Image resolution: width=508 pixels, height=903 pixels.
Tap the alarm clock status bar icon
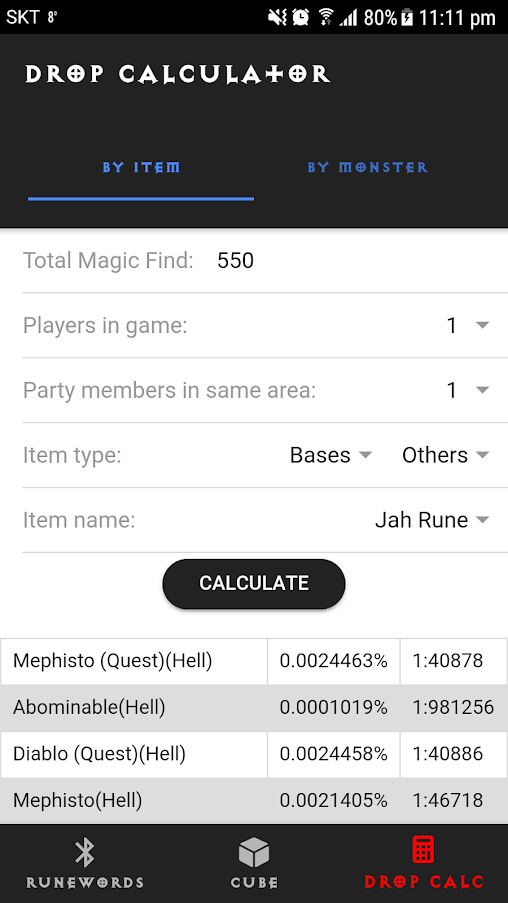(x=301, y=17)
